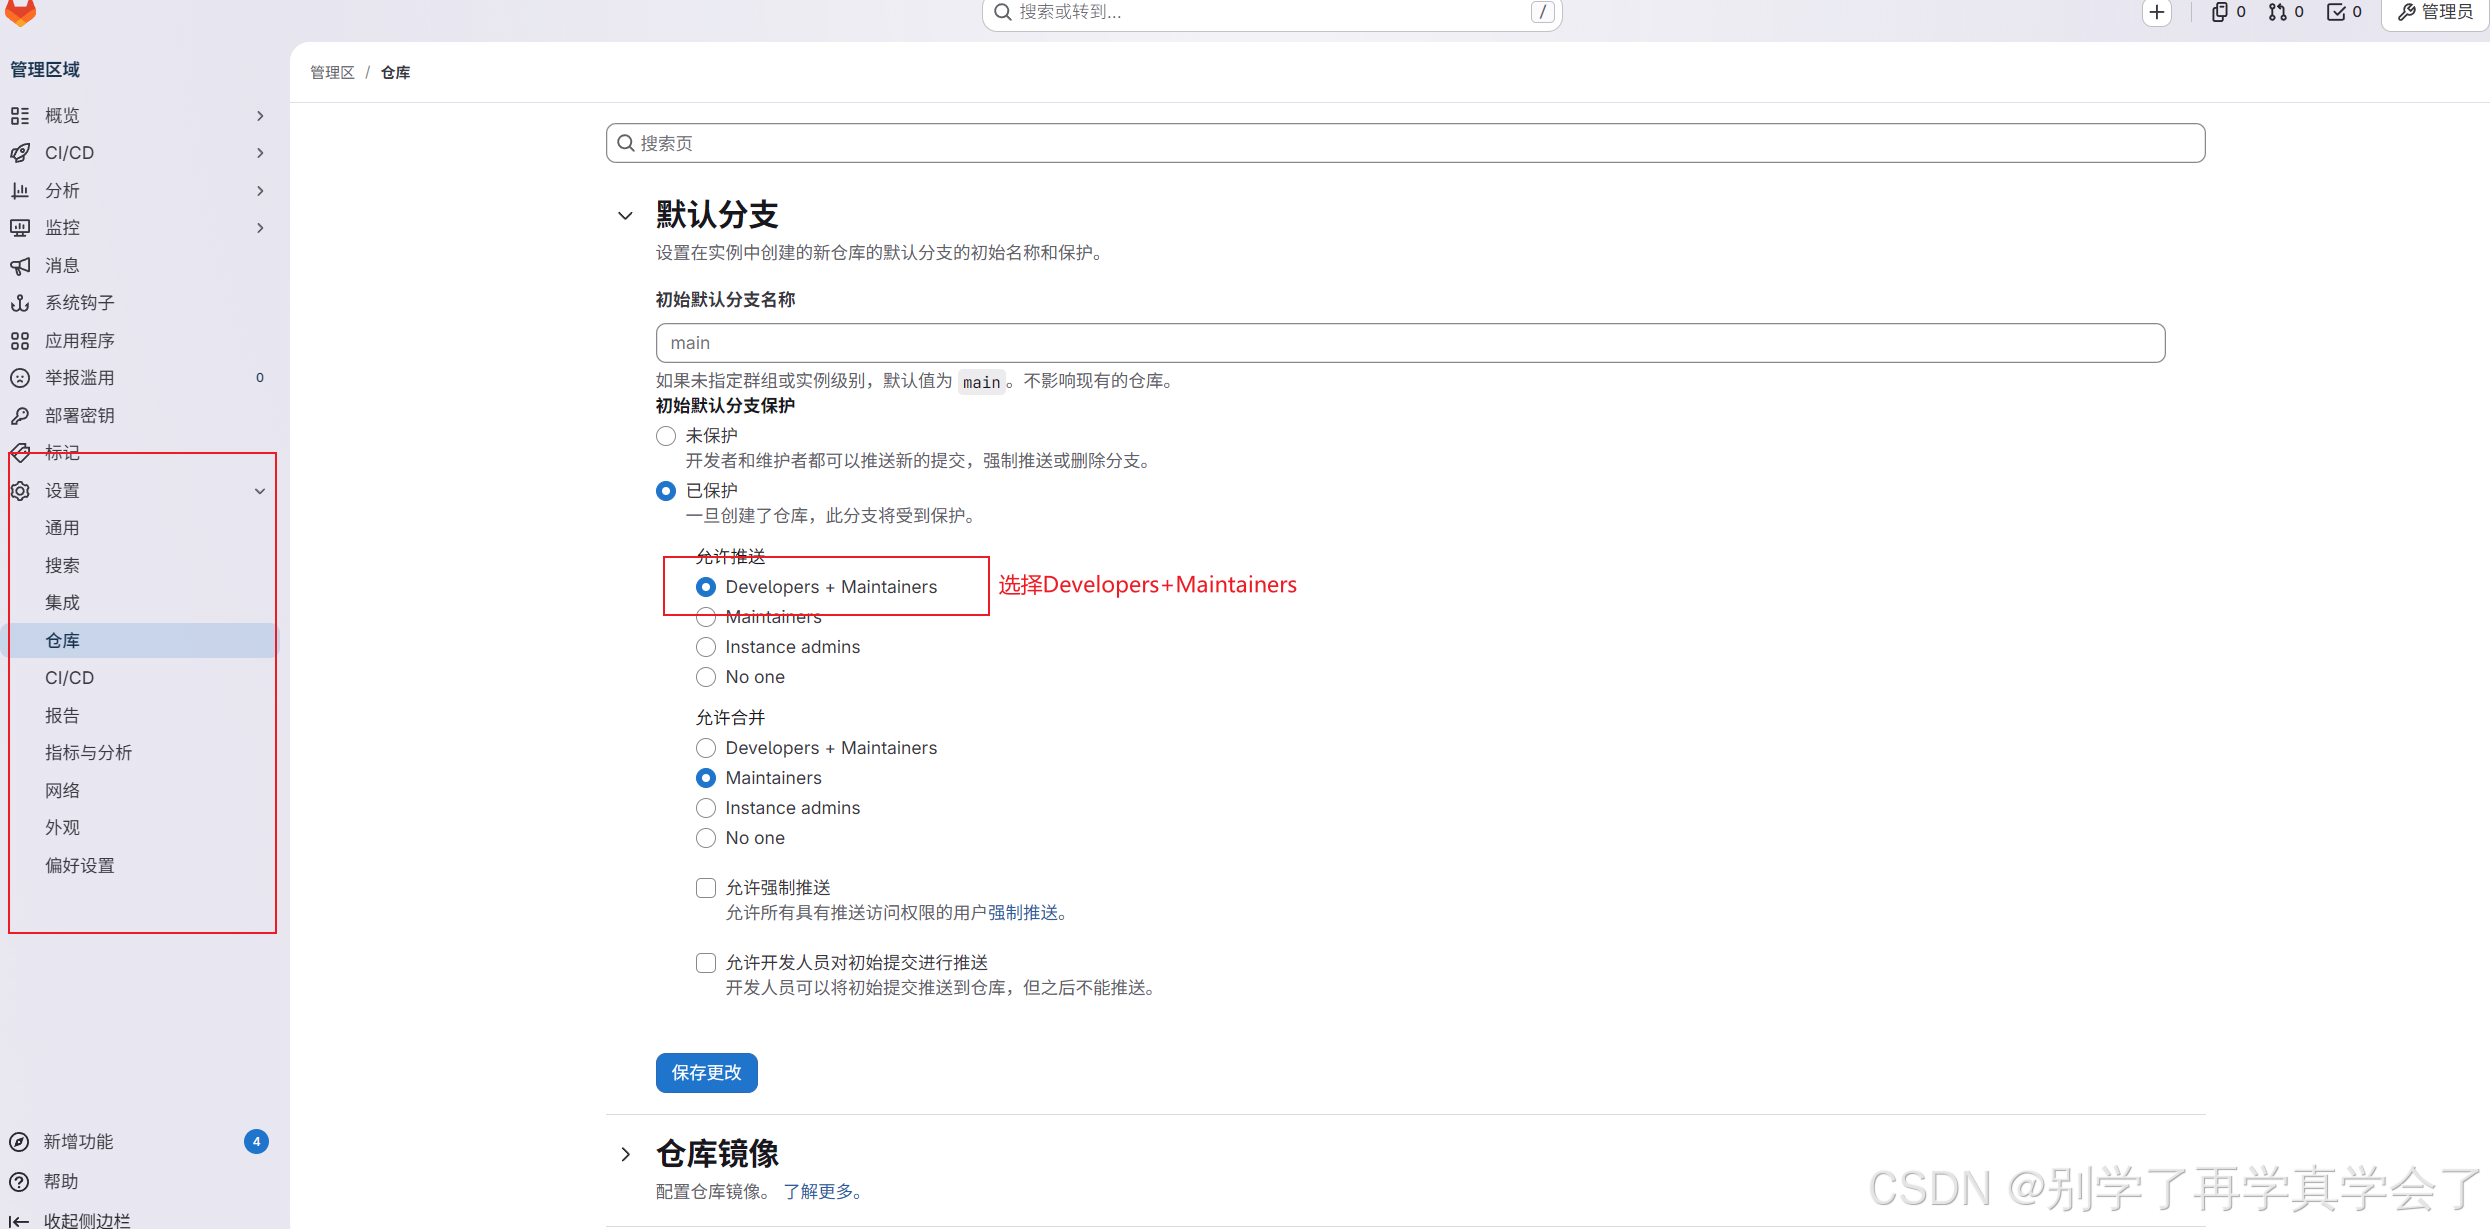Image resolution: width=2490 pixels, height=1229 pixels.
Task: Open the 了解更多 link
Action: 822,1191
